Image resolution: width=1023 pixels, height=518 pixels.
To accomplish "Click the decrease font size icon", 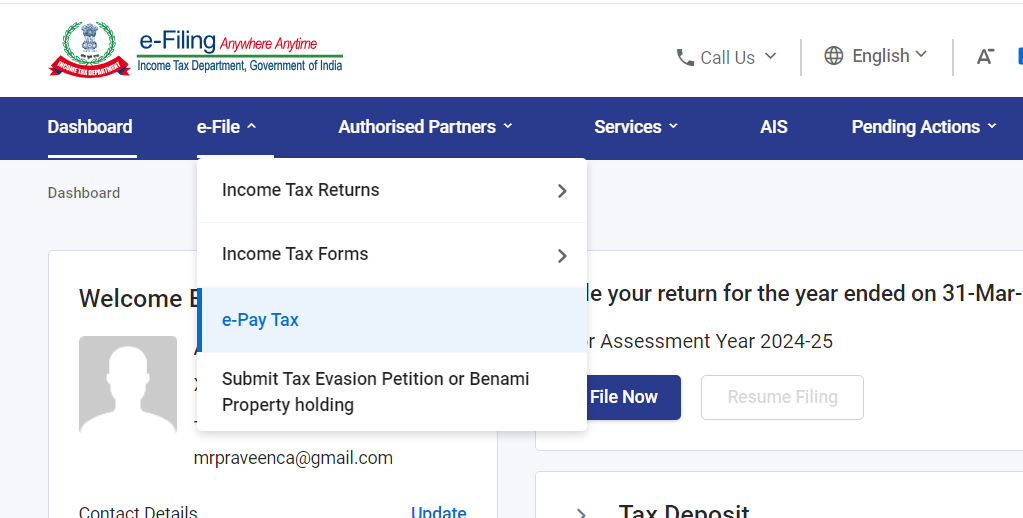I will click(x=985, y=57).
